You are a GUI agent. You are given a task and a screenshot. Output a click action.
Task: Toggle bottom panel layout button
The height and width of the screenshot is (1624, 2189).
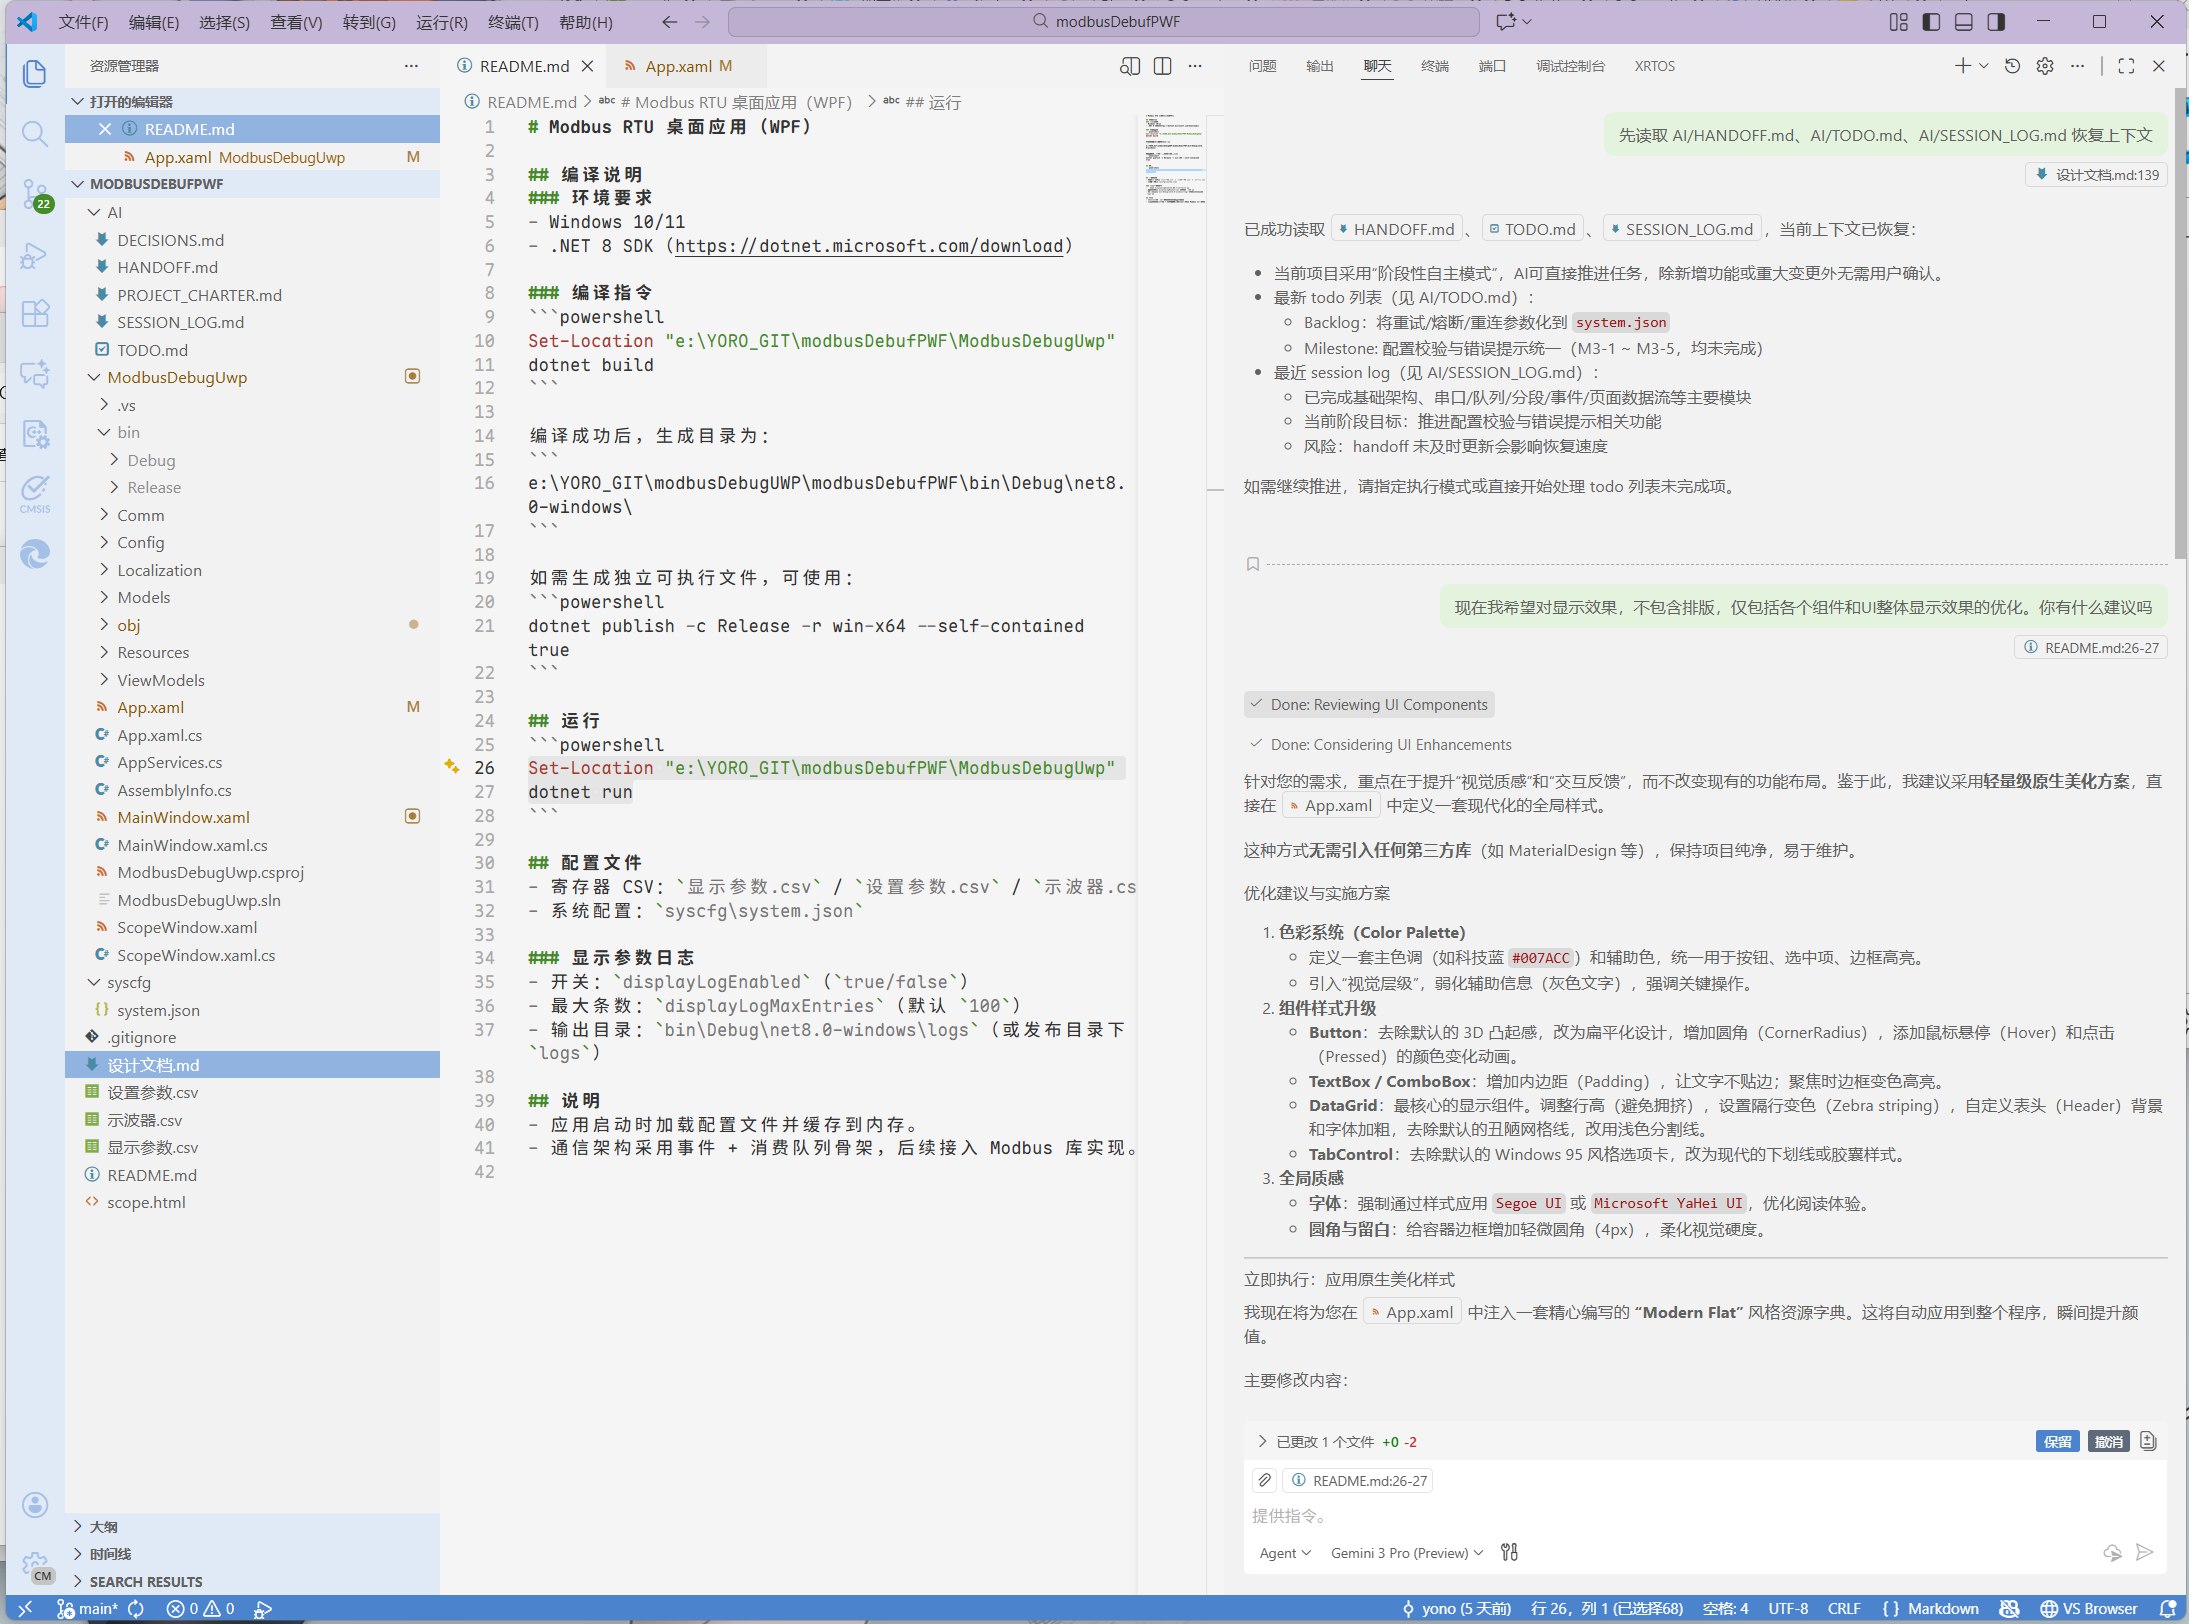[1963, 22]
